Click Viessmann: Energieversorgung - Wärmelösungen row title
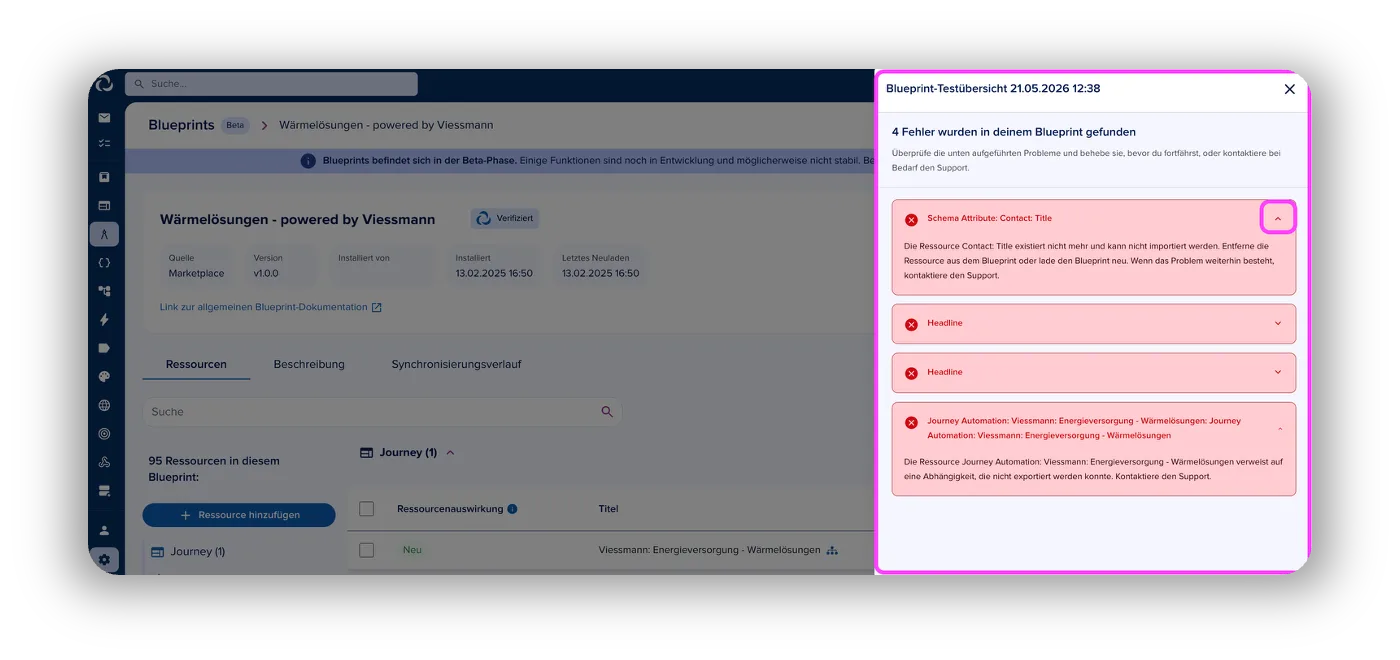The width and height of the screenshot is (1400, 660). coord(709,550)
